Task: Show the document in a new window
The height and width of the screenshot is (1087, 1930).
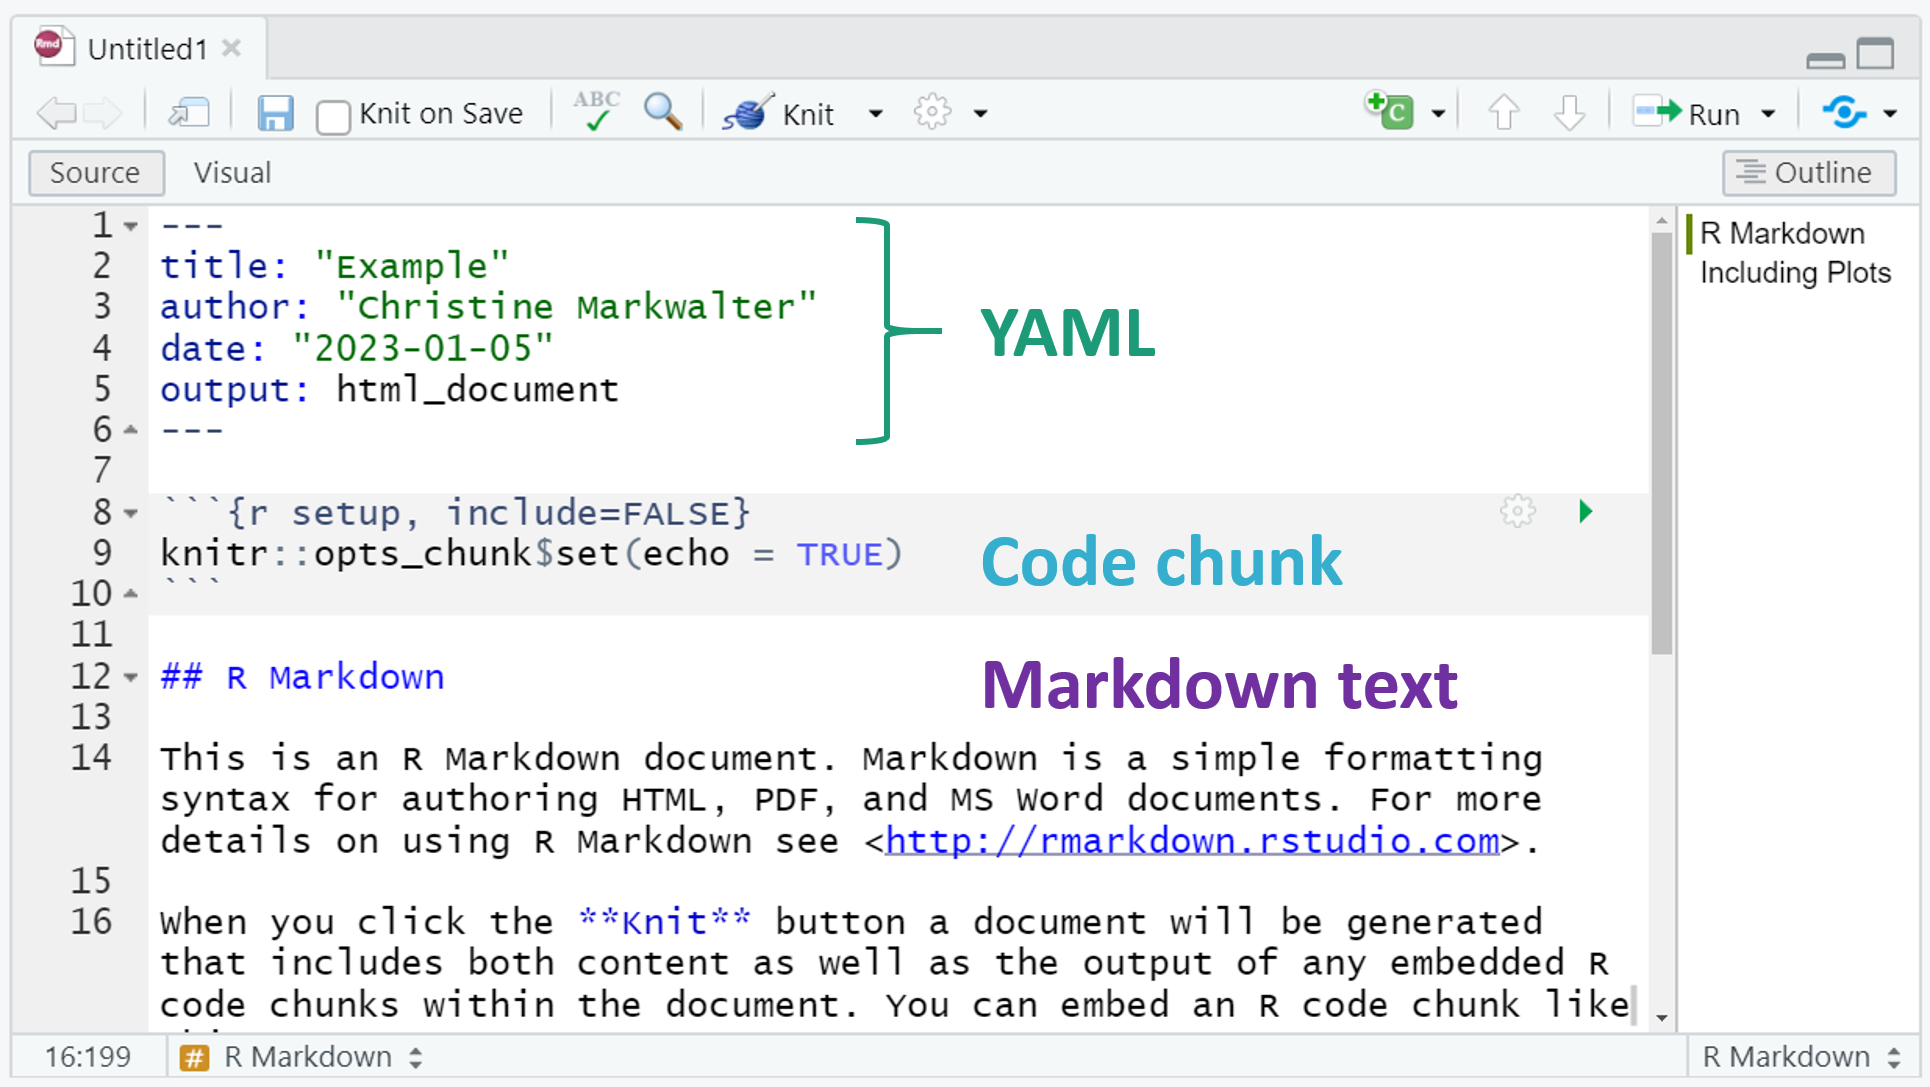Action: coord(188,113)
